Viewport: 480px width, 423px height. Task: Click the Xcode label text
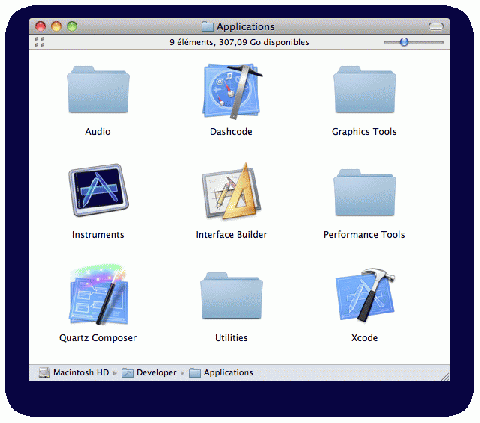tap(364, 338)
